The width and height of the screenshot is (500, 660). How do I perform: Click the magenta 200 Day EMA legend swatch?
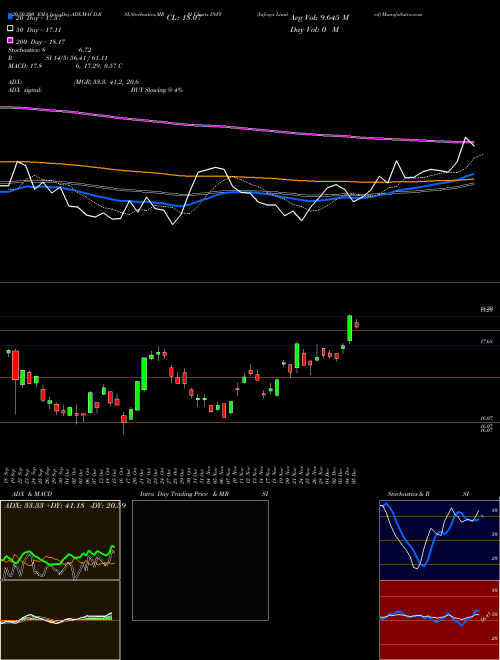coord(11,40)
